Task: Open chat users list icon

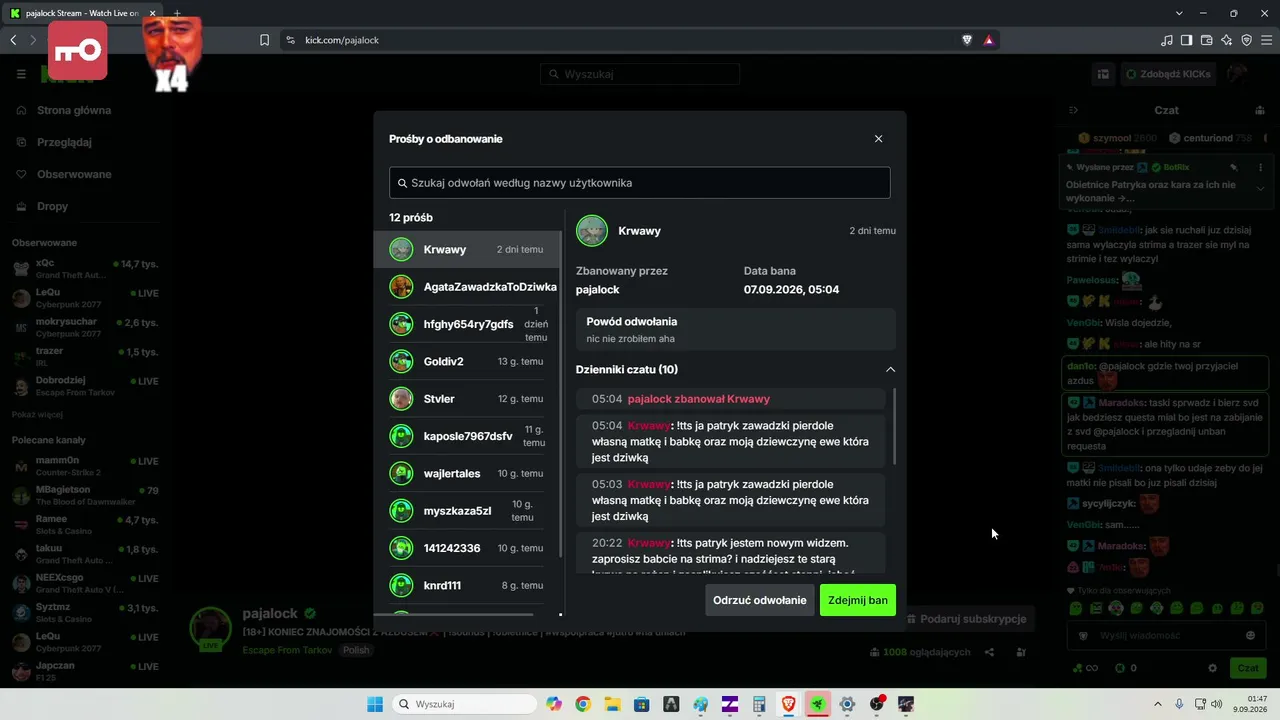Action: click(1260, 110)
